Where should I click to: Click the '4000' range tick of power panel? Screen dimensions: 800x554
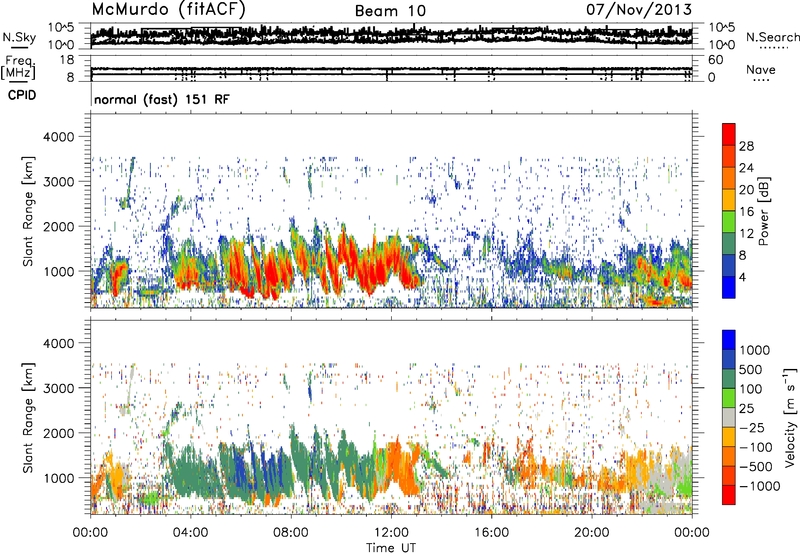point(58,137)
